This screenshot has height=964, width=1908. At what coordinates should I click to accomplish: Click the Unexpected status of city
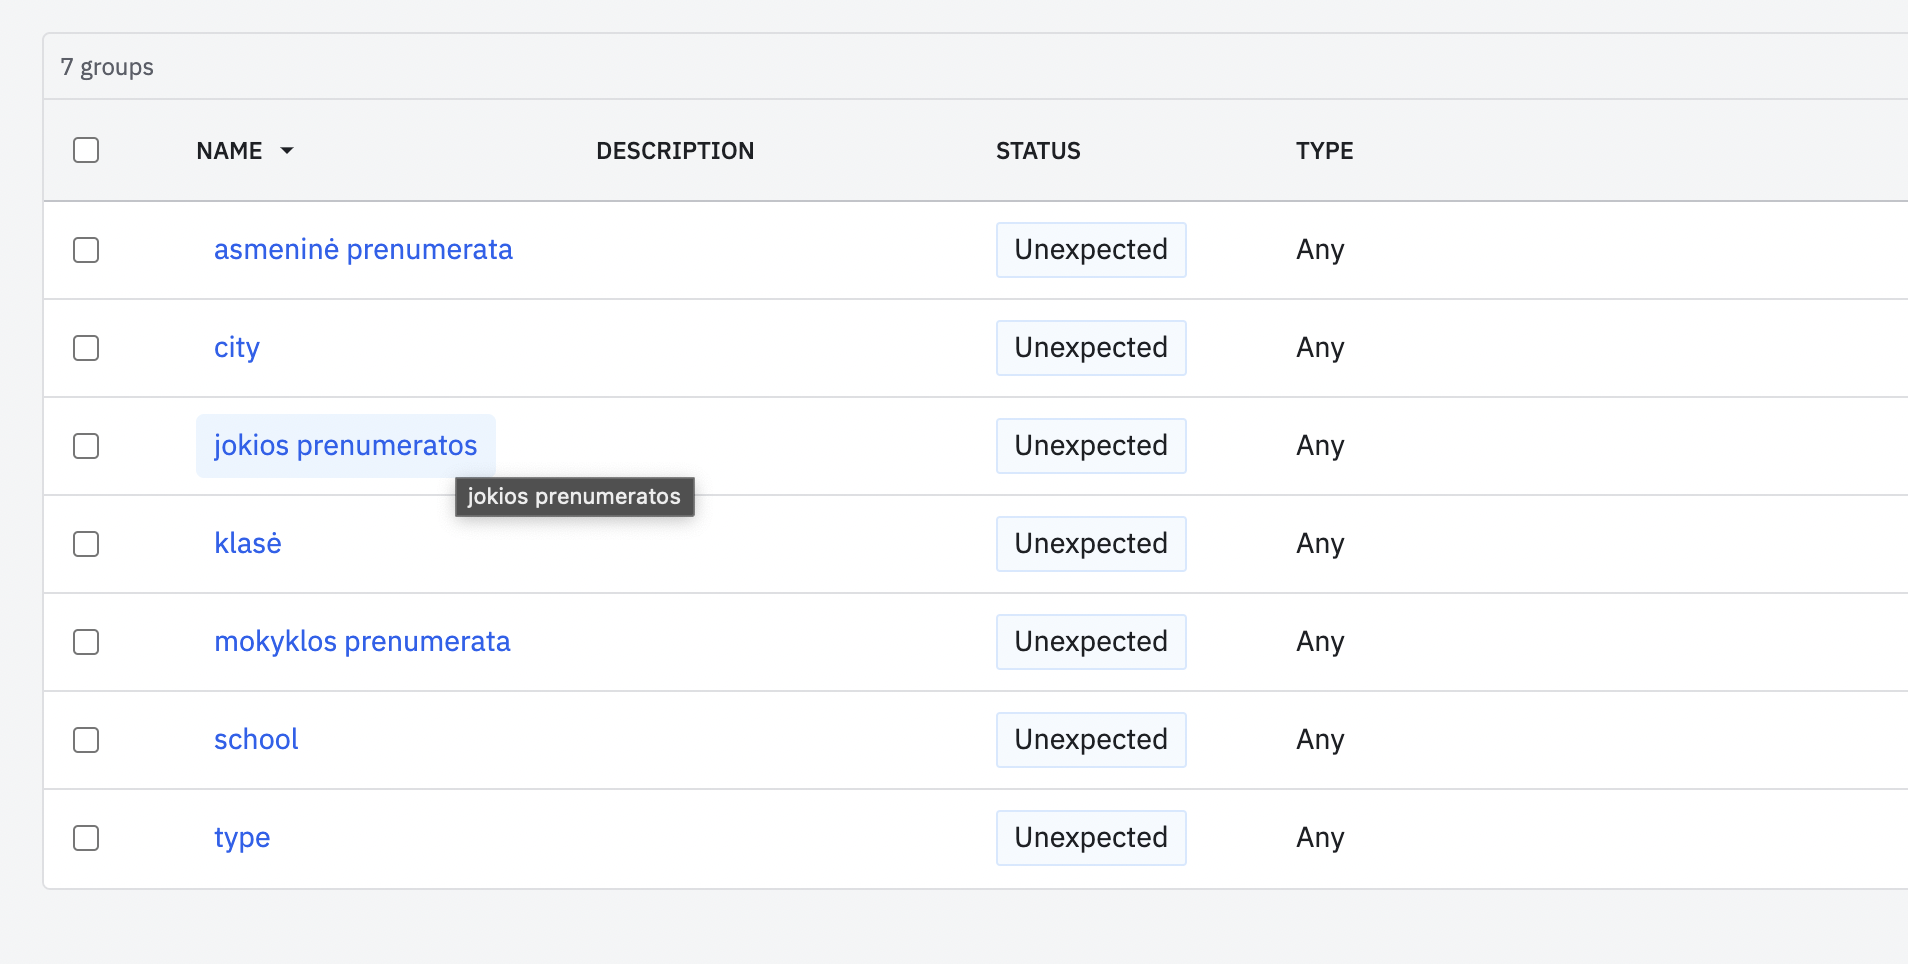pyautogui.click(x=1090, y=348)
